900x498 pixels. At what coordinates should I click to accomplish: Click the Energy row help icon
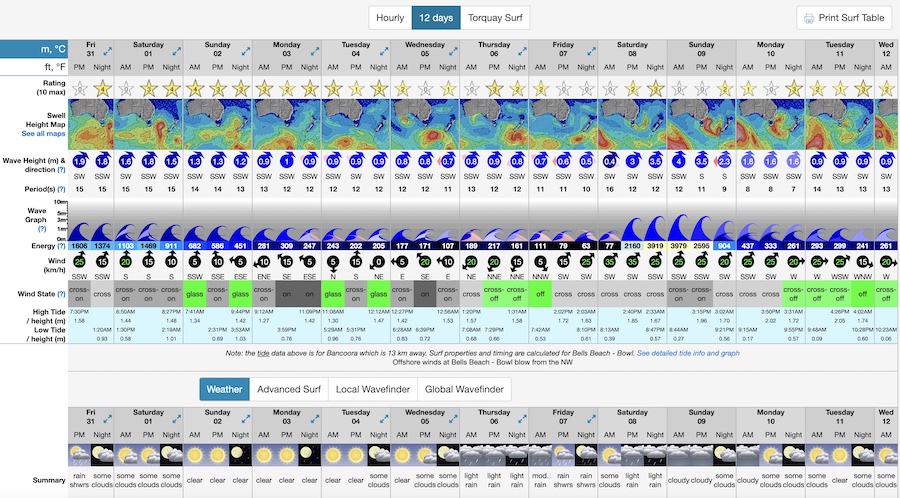point(59,245)
